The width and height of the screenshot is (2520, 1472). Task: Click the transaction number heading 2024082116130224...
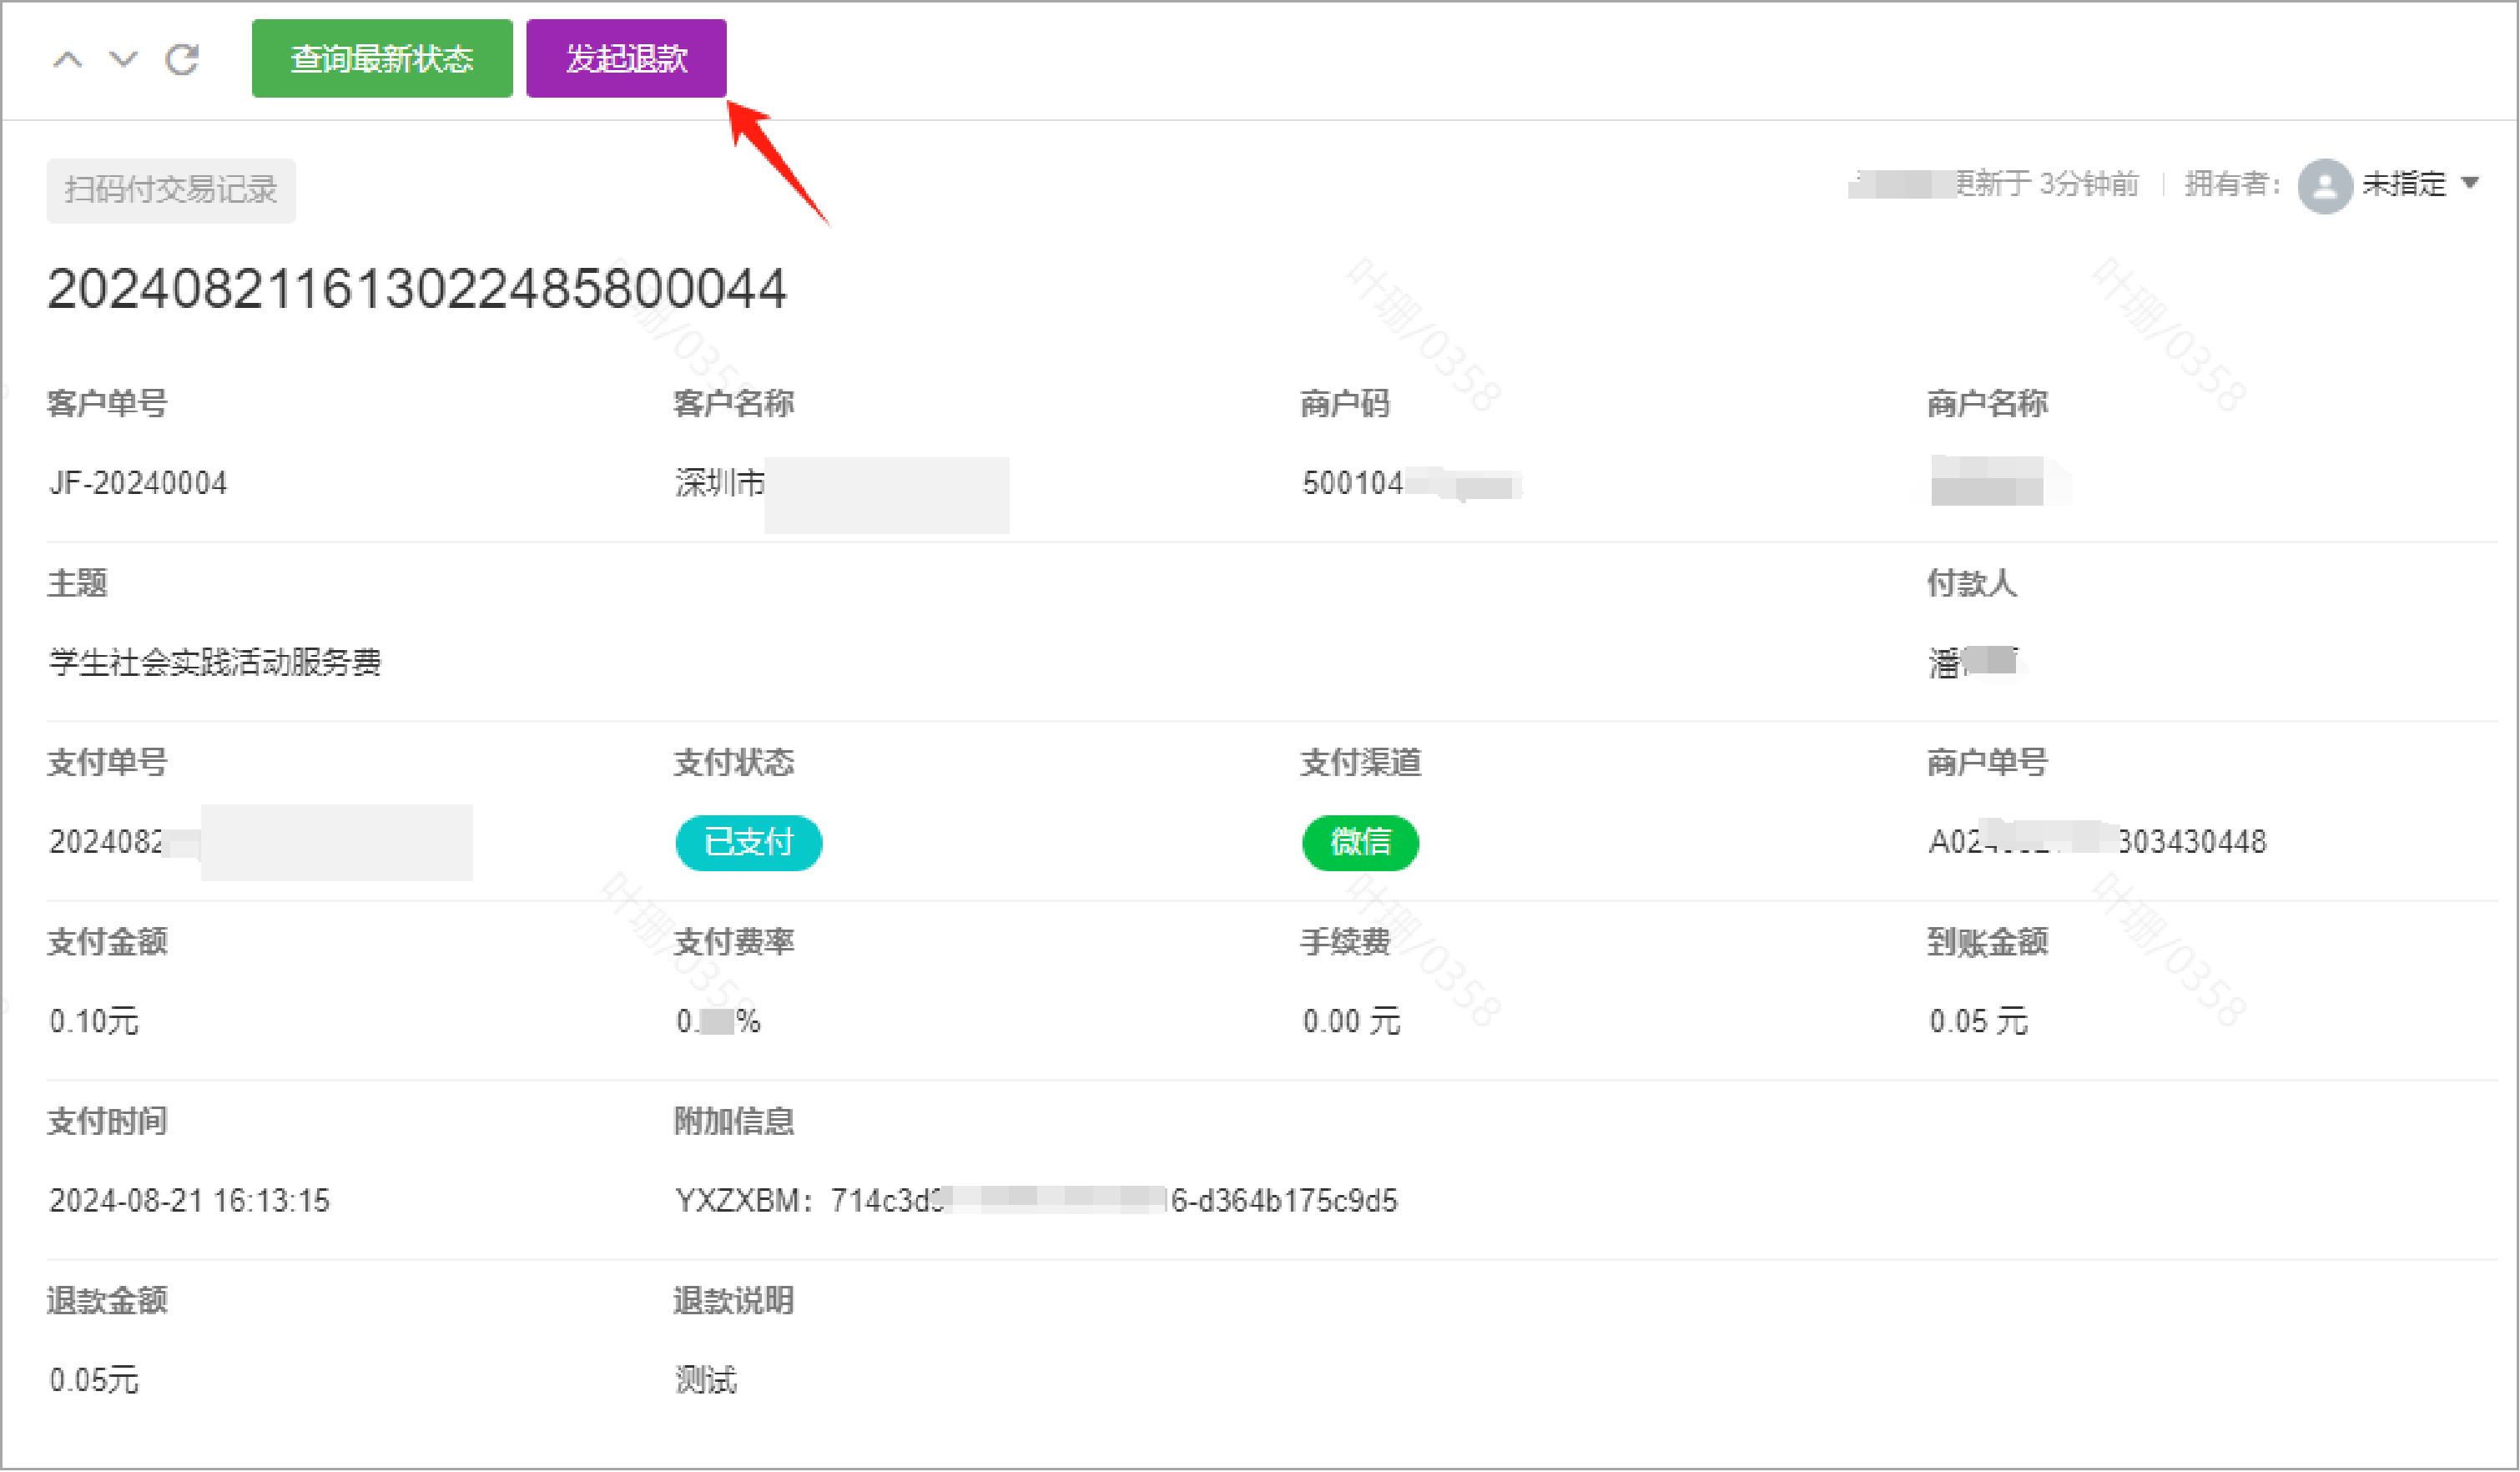click(416, 289)
